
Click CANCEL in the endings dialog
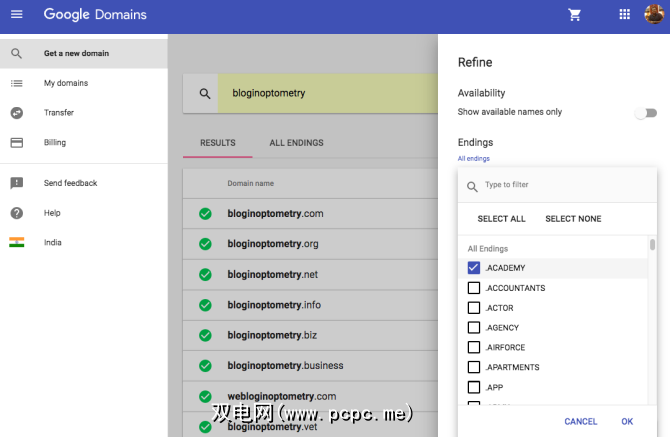tap(580, 422)
